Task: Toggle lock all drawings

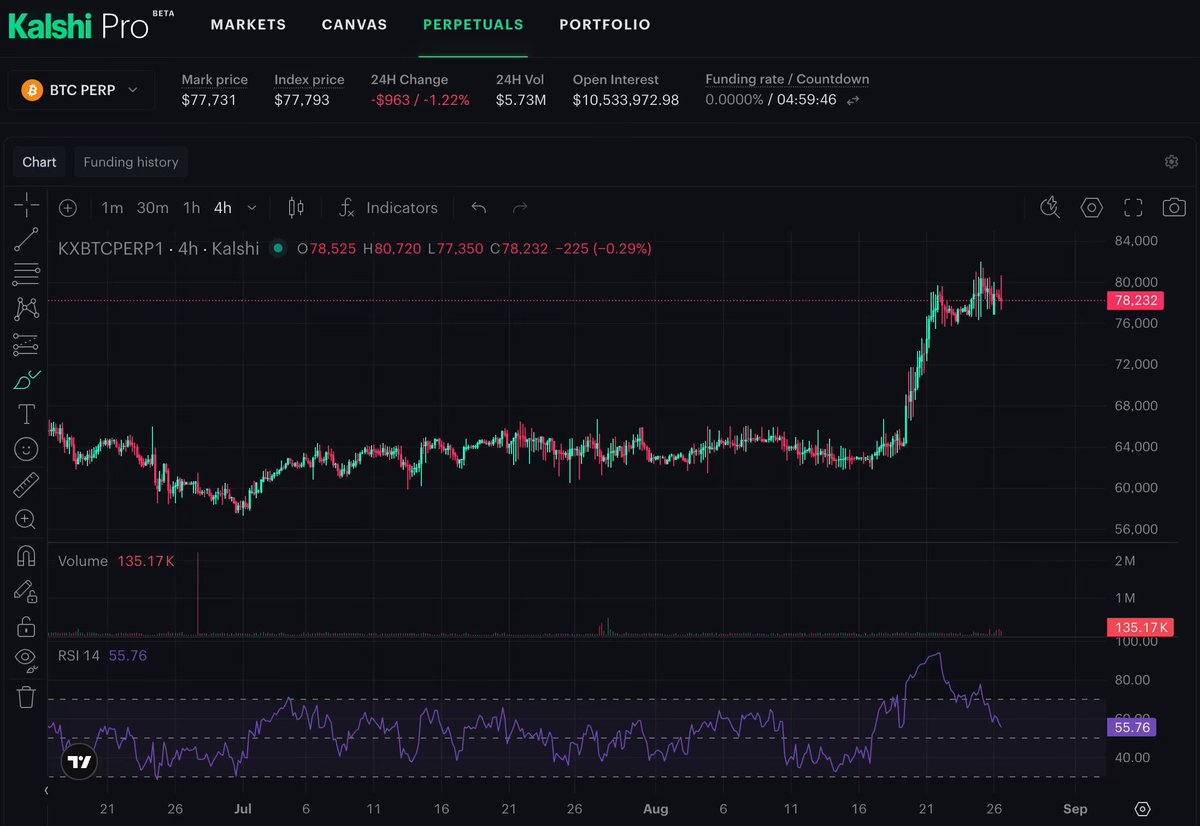Action: tap(27, 627)
